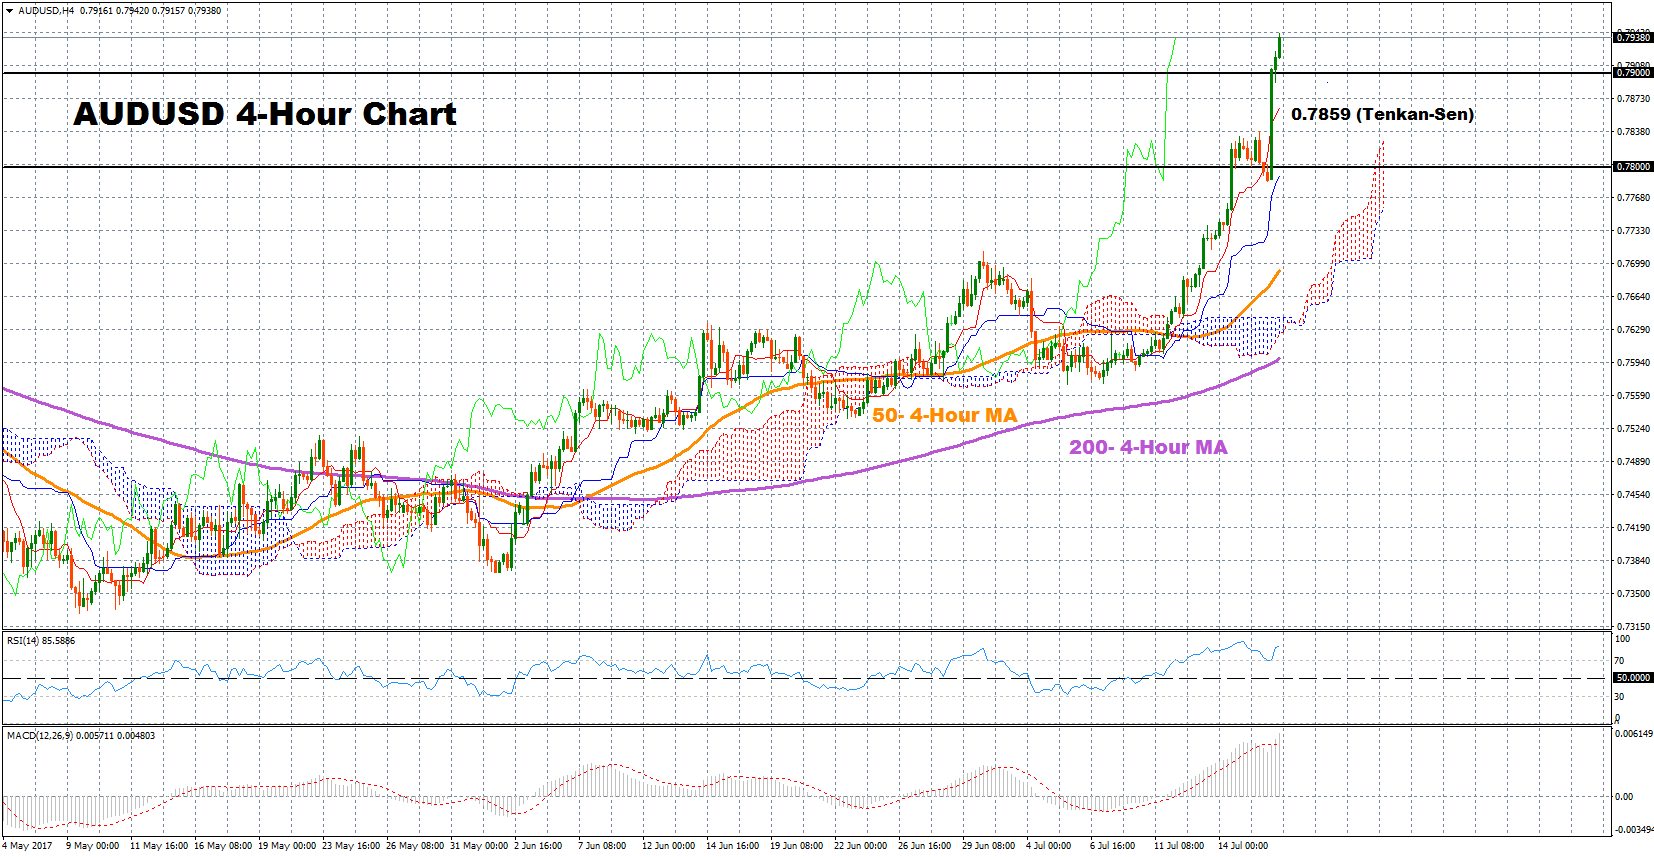The width and height of the screenshot is (1654, 857).
Task: Click the '6 Jul 16:00' time label
Action: pyautogui.click(x=1113, y=846)
